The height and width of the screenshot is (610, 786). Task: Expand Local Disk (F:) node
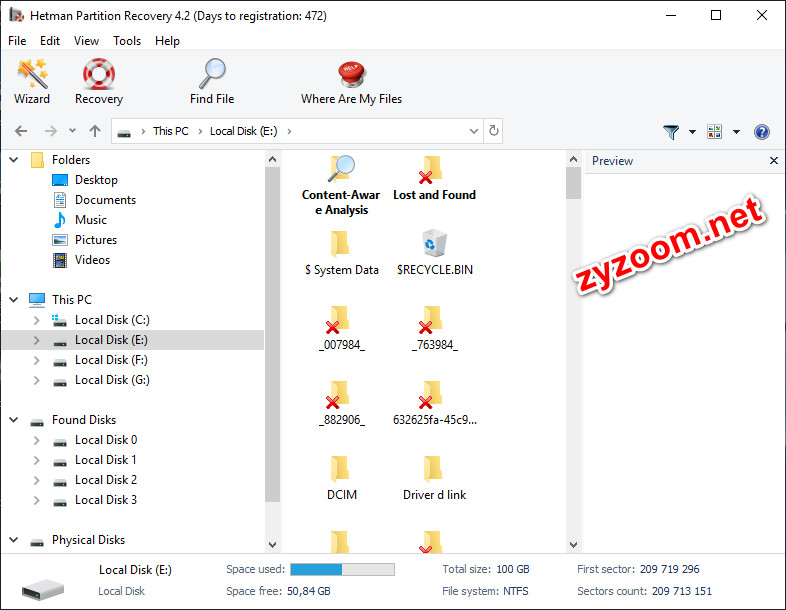click(37, 360)
